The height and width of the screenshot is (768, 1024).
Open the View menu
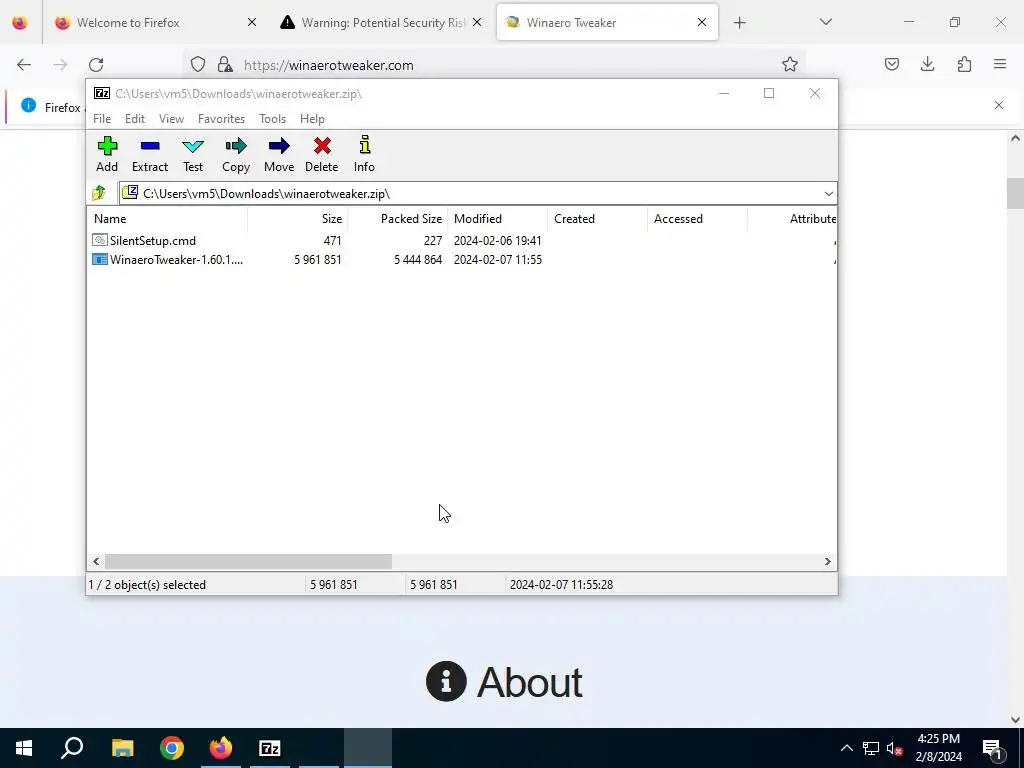click(x=171, y=119)
